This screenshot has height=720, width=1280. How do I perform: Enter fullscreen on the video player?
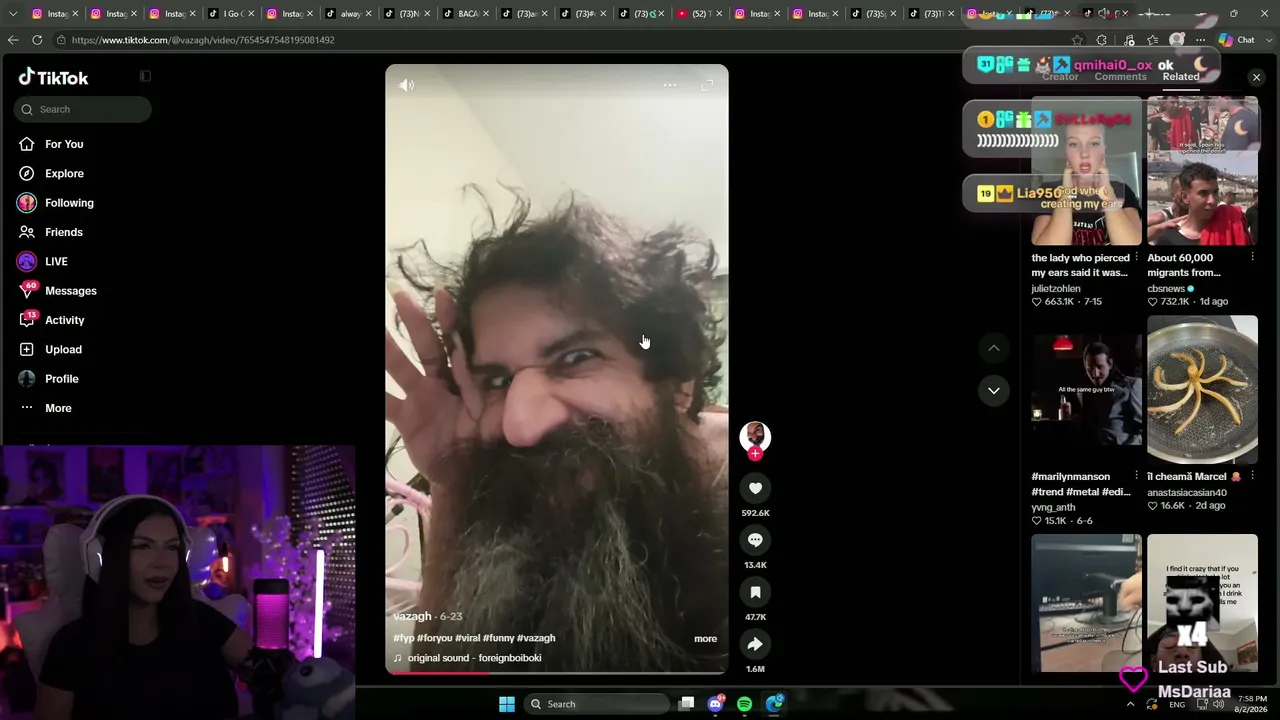[707, 85]
